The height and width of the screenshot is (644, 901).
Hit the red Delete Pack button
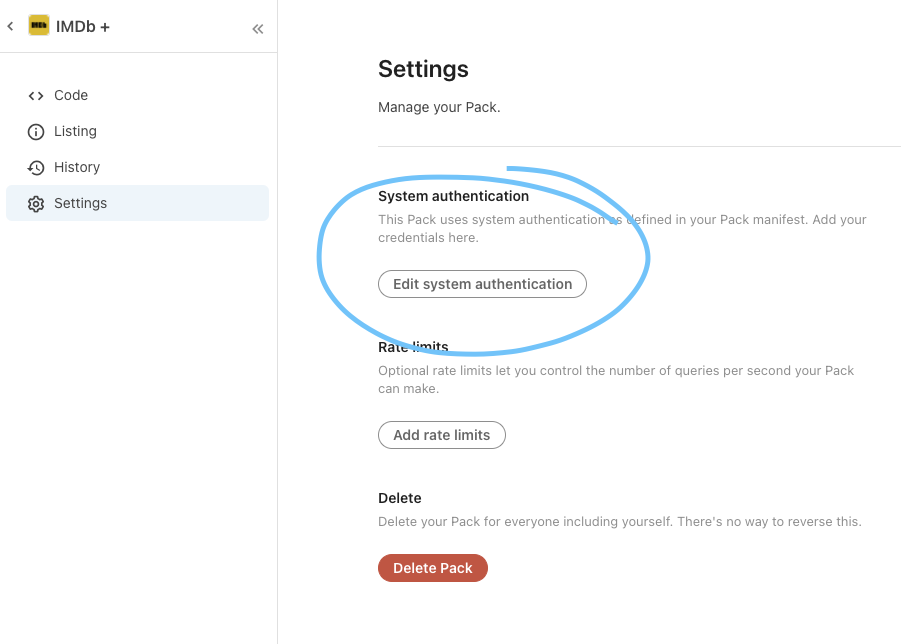click(432, 568)
